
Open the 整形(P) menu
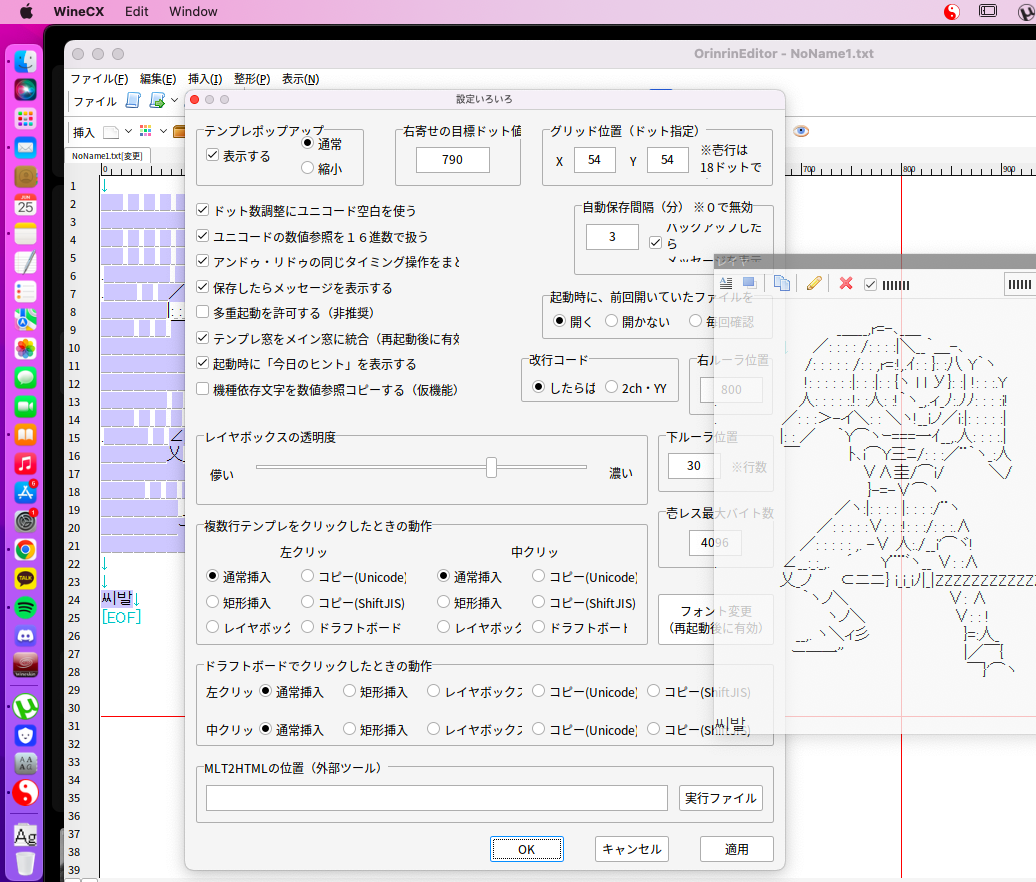point(251,79)
